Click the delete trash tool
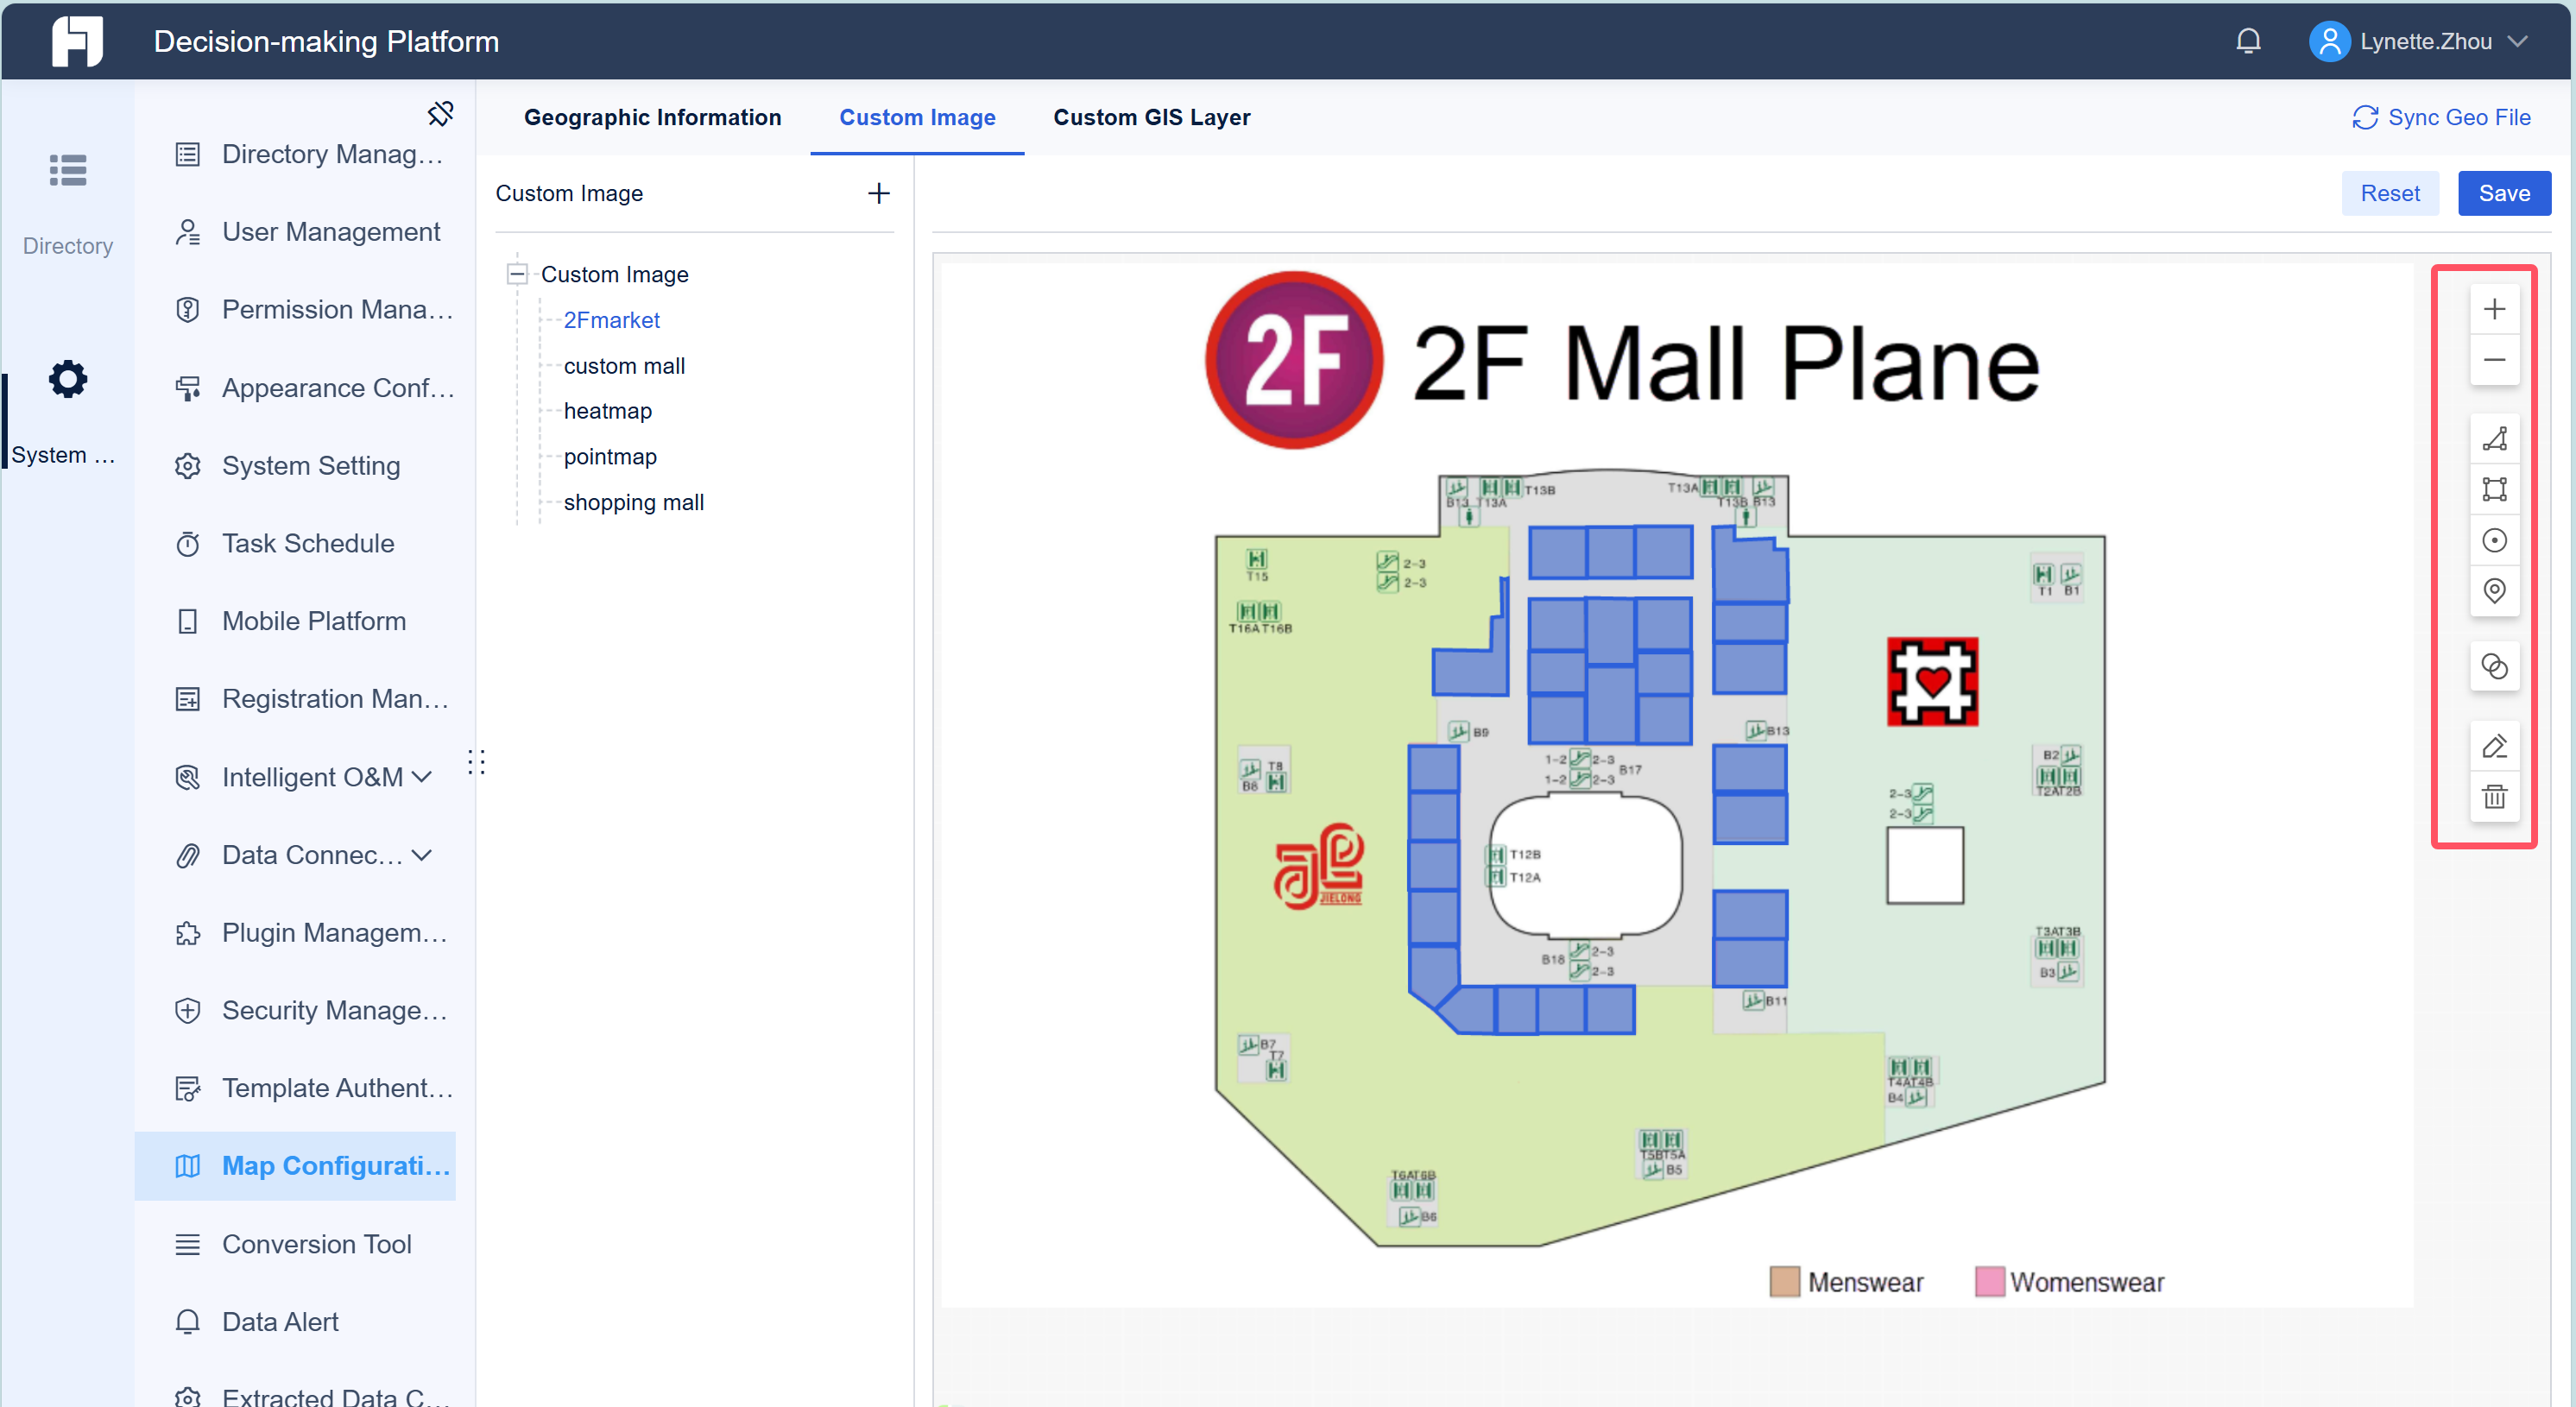 coord(2494,797)
